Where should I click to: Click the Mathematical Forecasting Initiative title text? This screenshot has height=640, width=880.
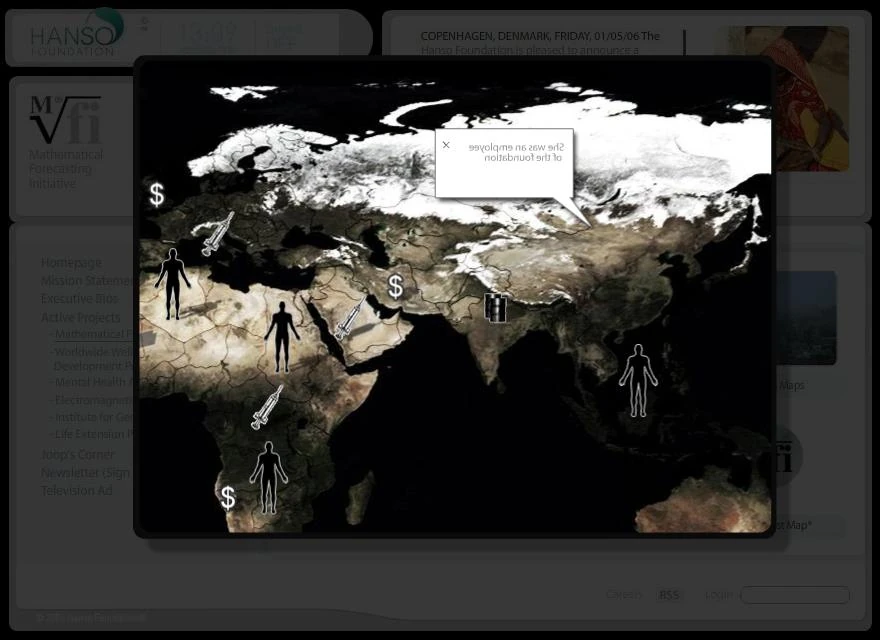(x=66, y=169)
